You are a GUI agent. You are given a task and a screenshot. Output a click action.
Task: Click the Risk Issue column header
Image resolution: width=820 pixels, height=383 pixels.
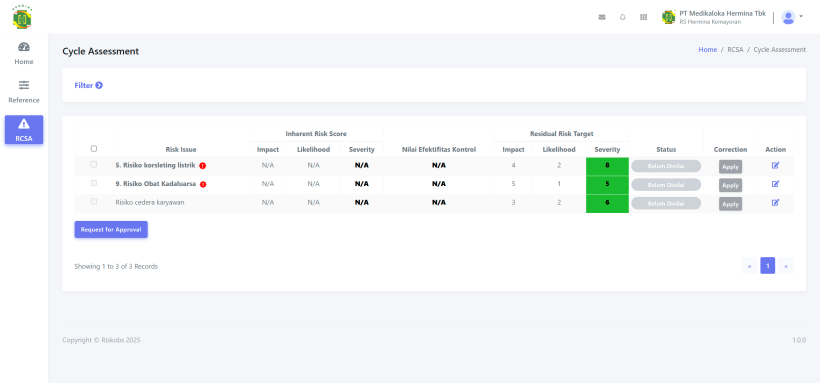tap(181, 150)
